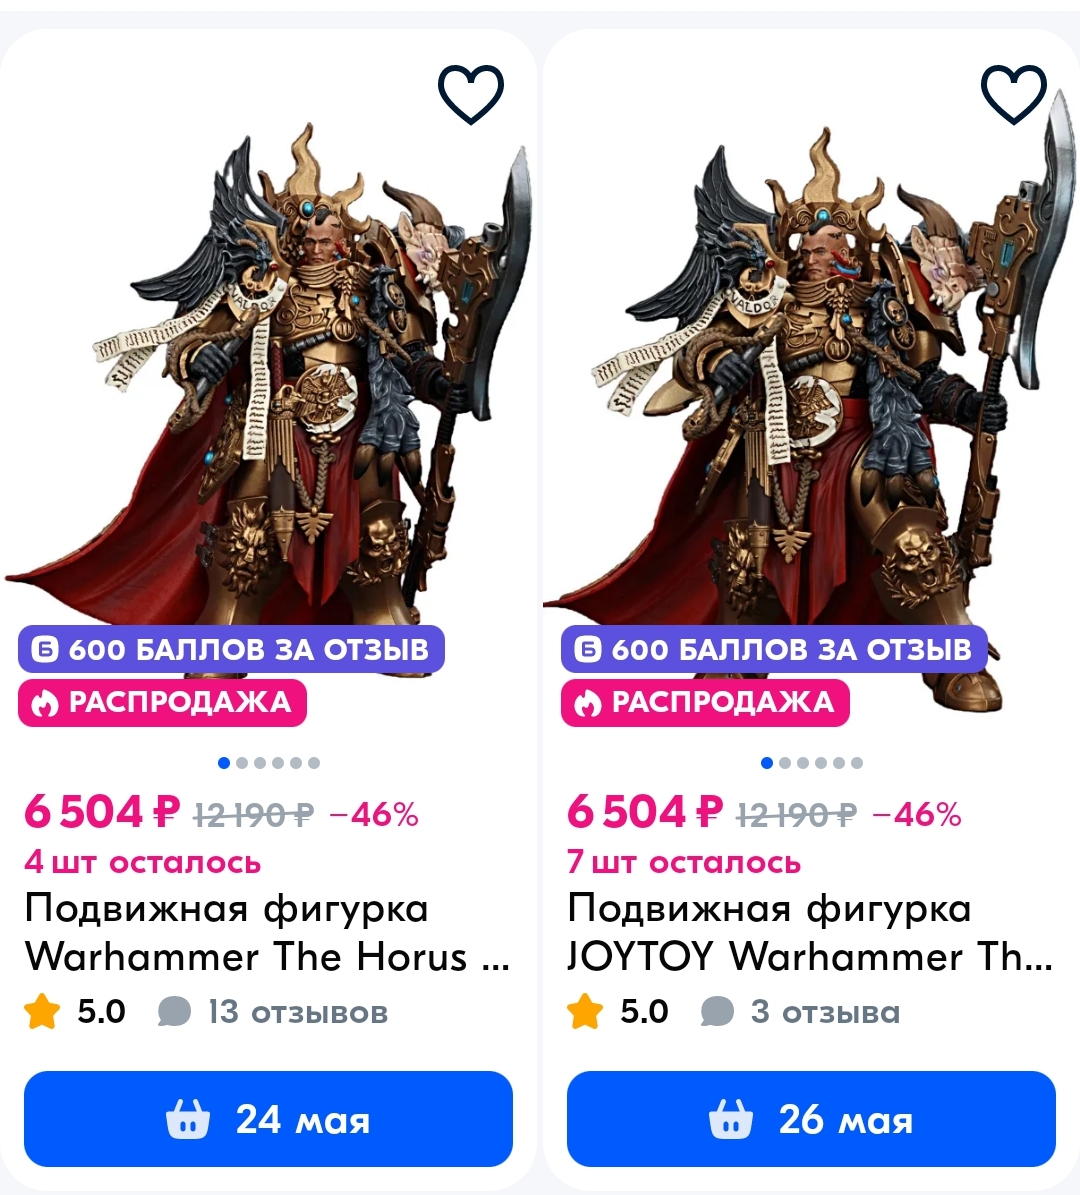This screenshot has width=1080, height=1195.
Task: Open product title Warhammer The Horus on left
Action: (267, 932)
